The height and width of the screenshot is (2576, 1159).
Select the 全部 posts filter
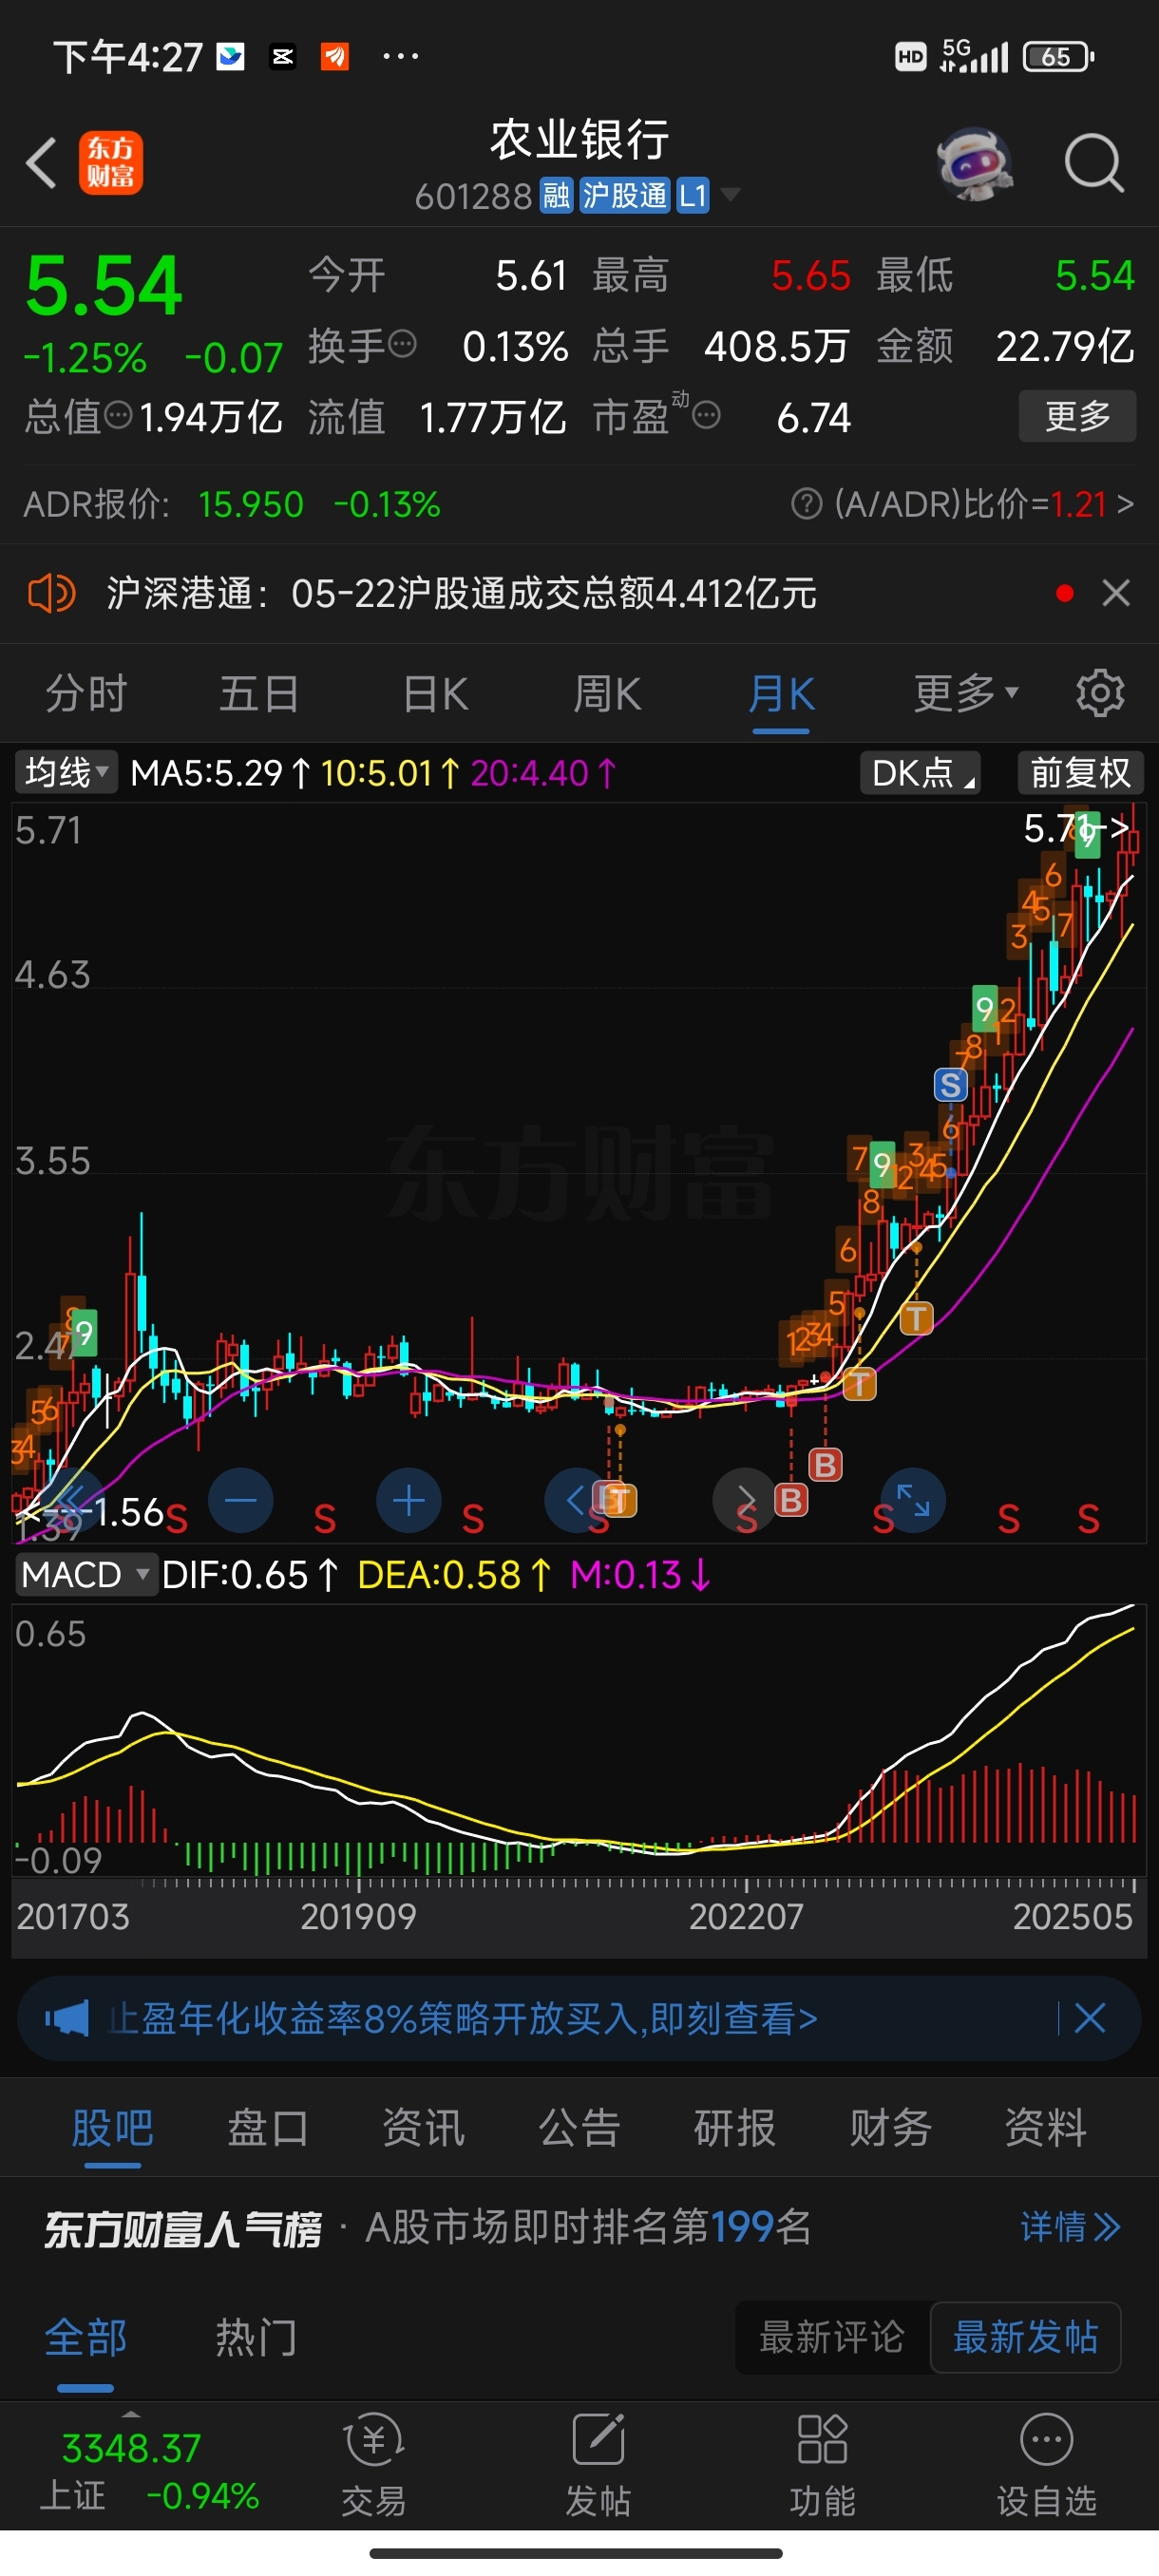coord(85,2337)
